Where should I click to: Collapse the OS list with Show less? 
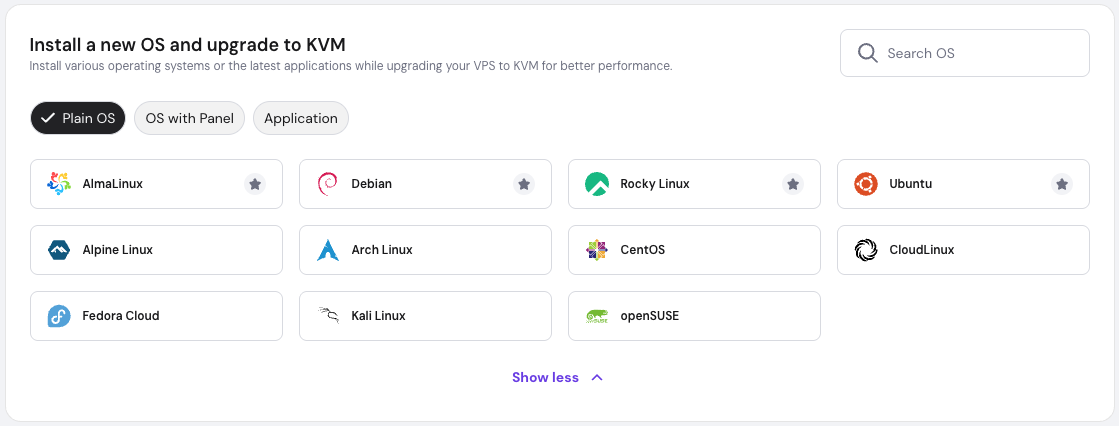(557, 377)
